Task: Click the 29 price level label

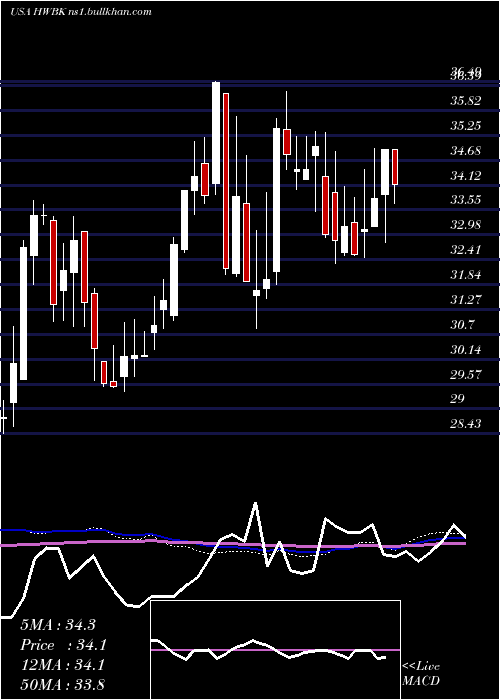Action: (458, 399)
